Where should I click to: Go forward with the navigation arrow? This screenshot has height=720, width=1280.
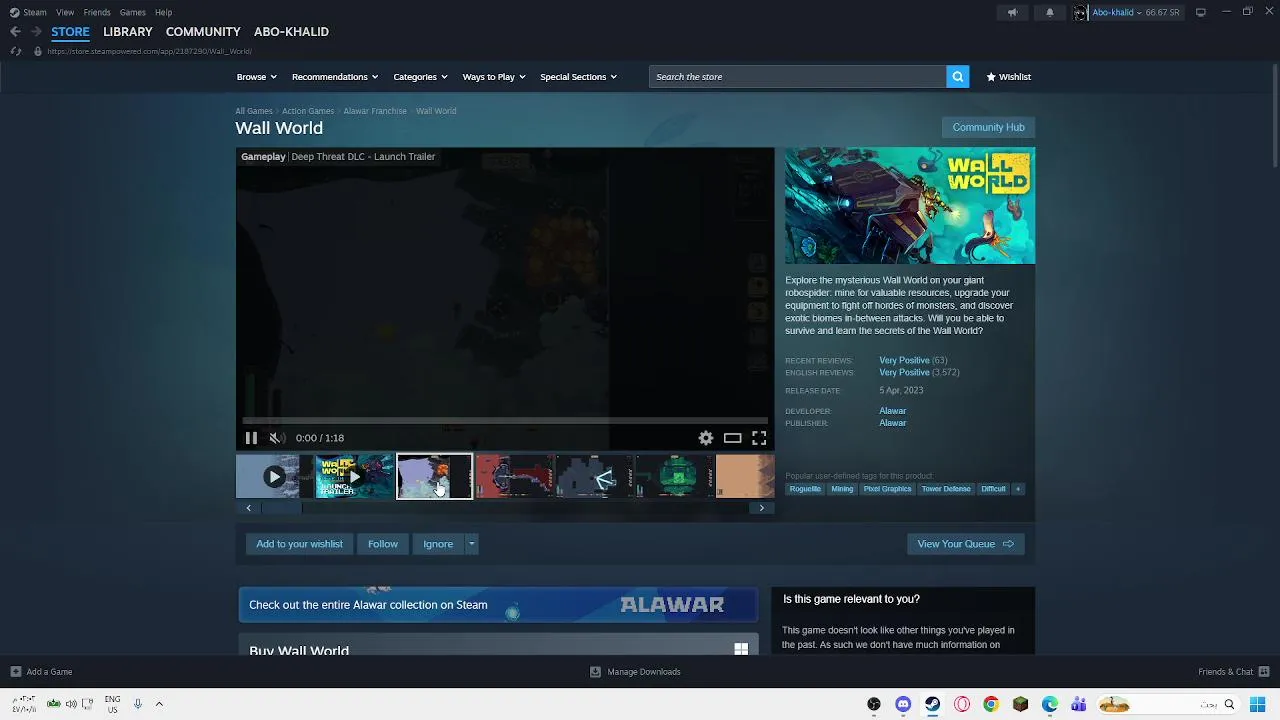tap(35, 32)
